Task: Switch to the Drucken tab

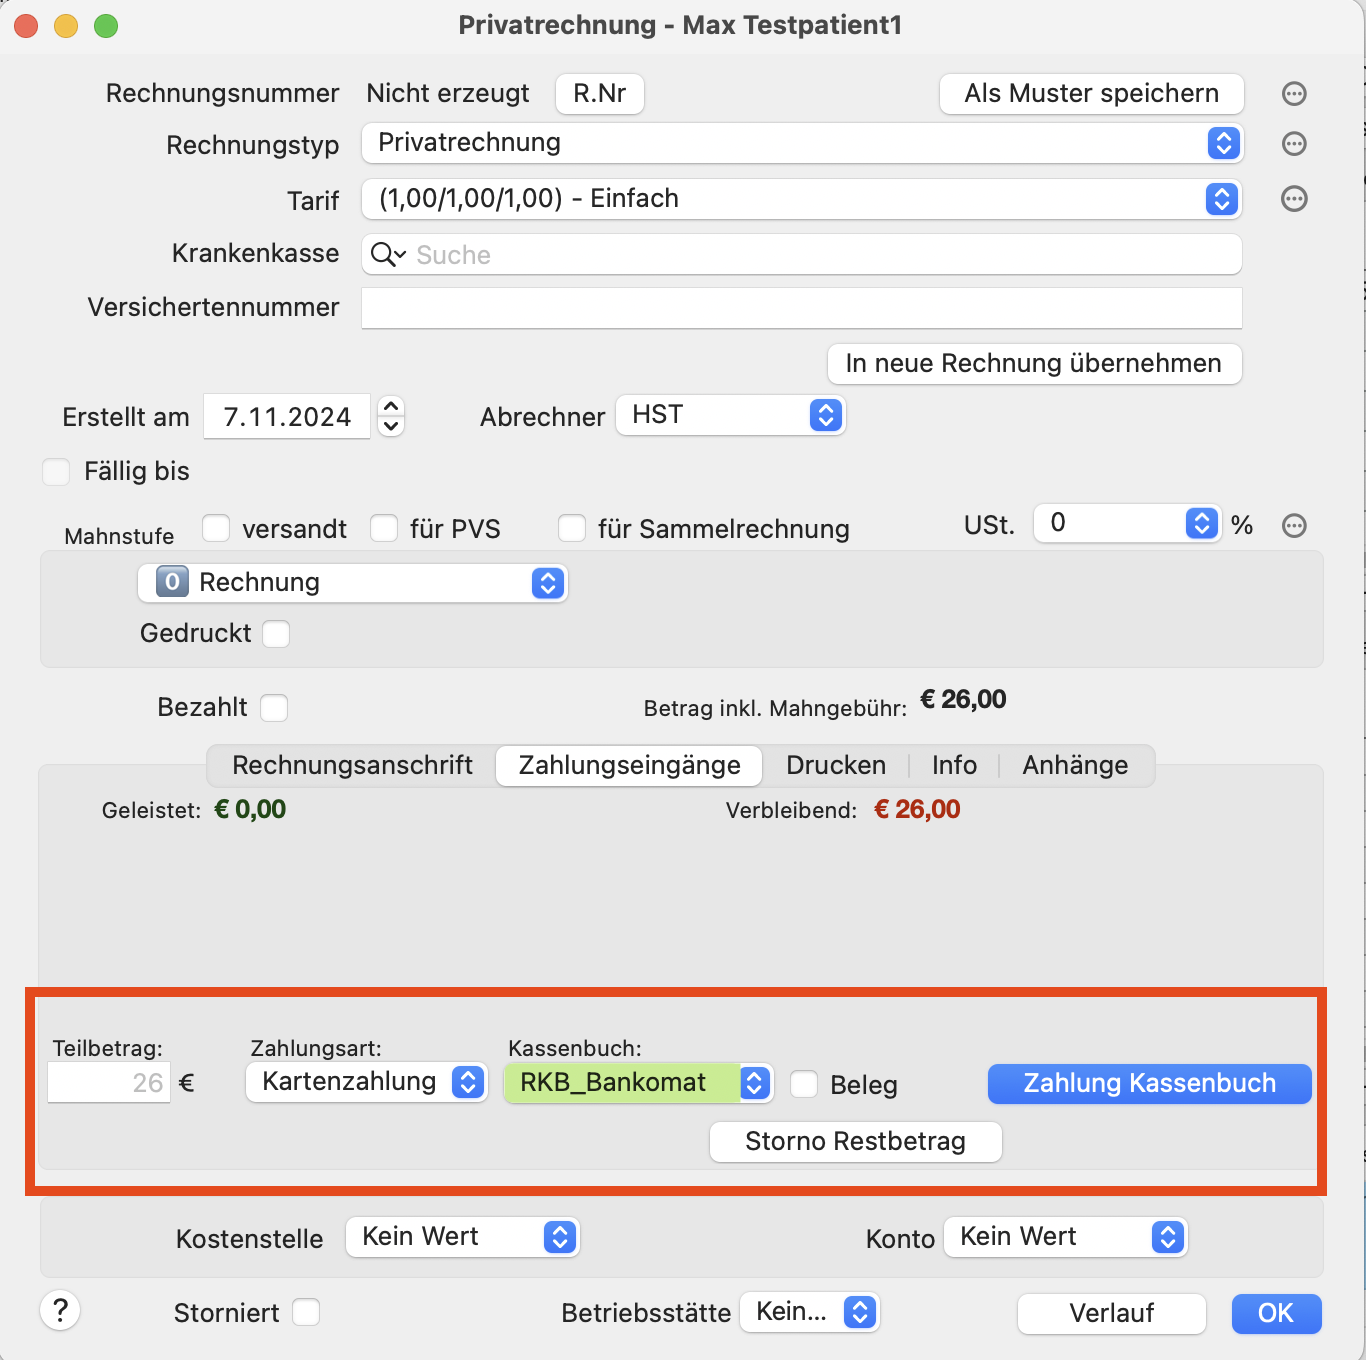Action: [836, 766]
